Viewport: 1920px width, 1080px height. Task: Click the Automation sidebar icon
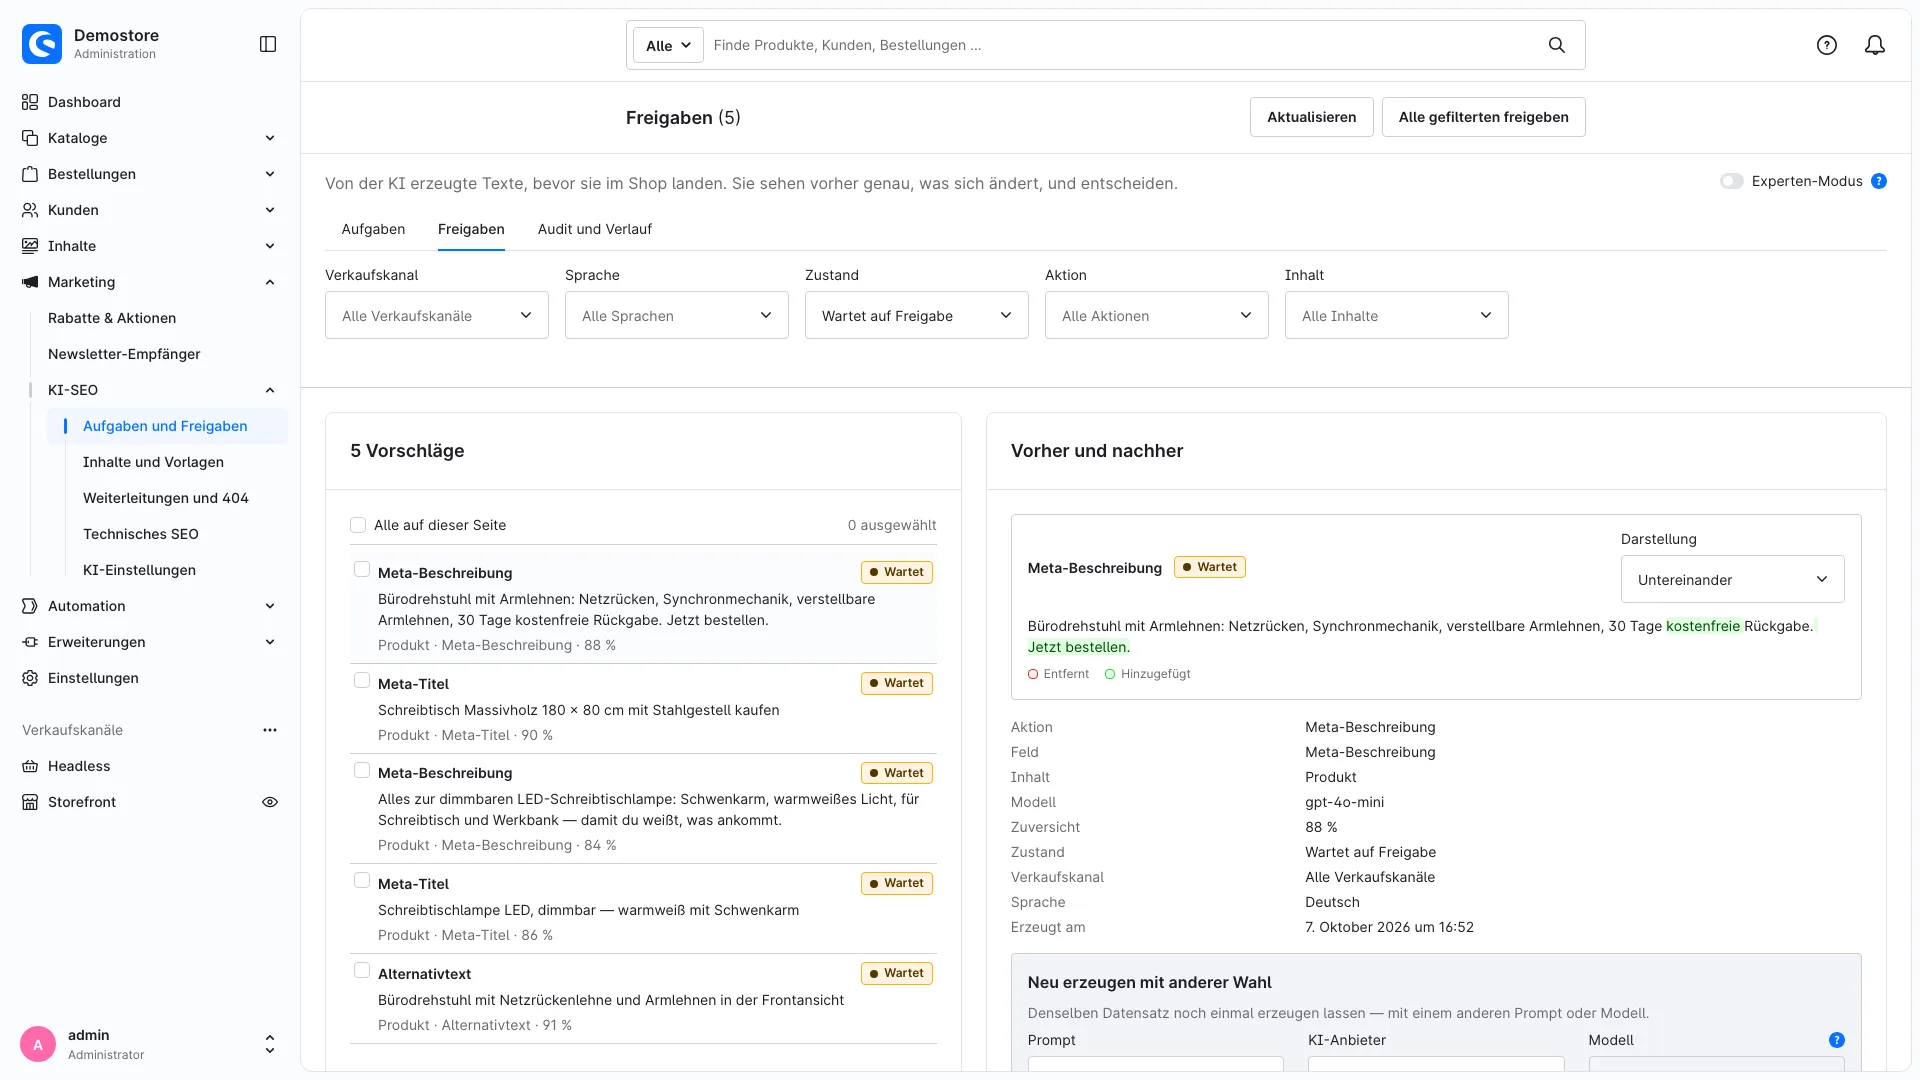click(30, 606)
